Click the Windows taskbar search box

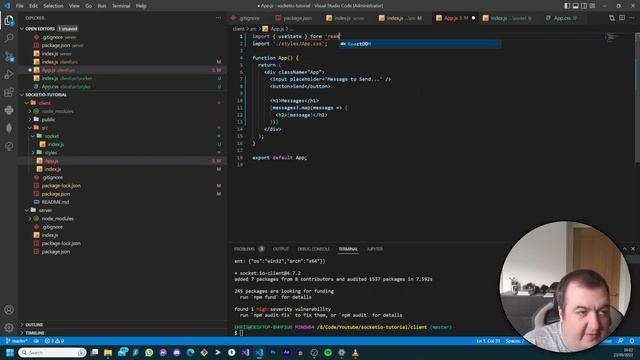point(52,353)
